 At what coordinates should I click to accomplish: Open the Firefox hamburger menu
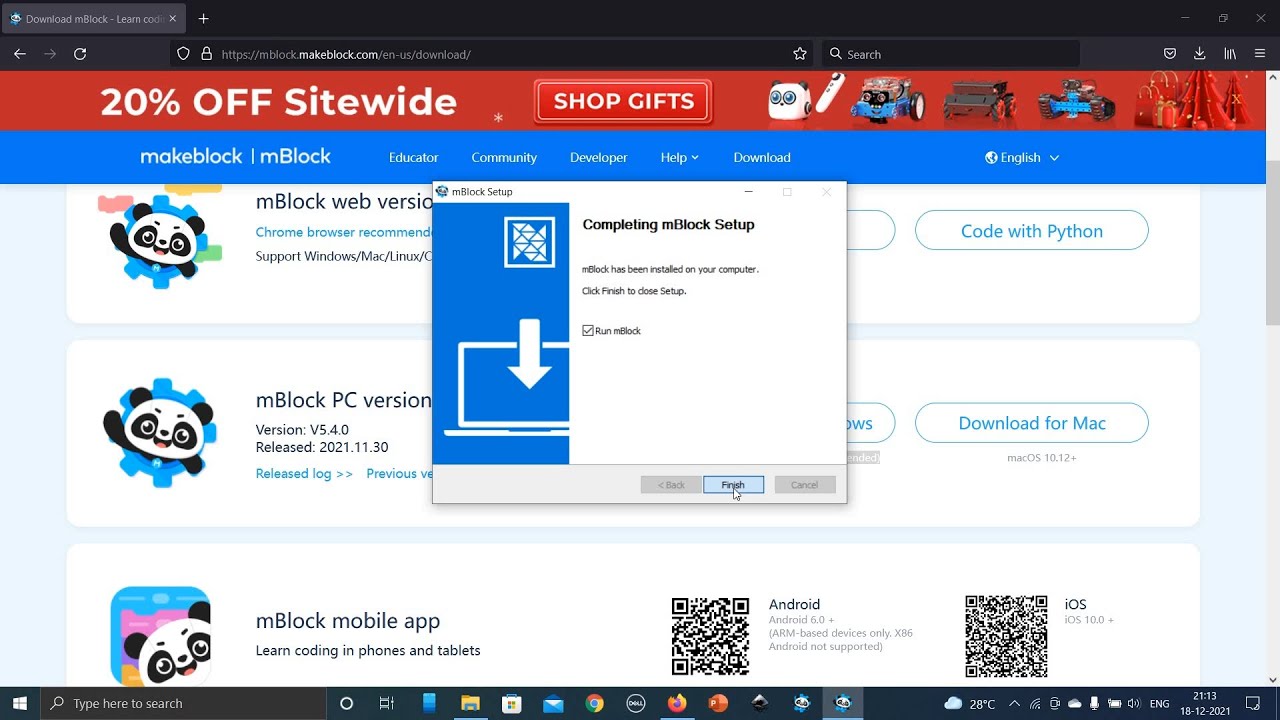click(1260, 54)
